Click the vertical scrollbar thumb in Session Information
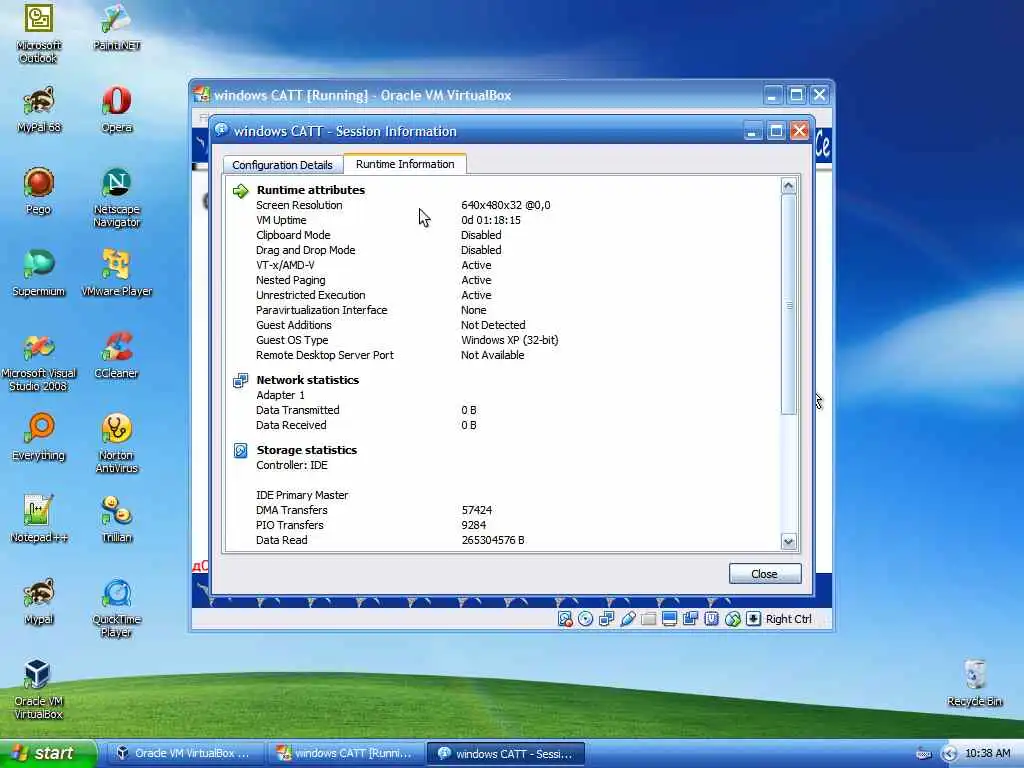 (788, 304)
